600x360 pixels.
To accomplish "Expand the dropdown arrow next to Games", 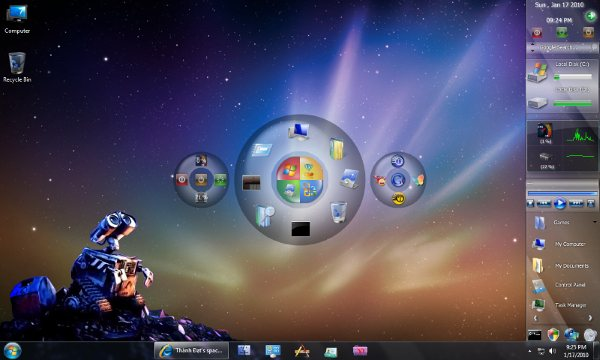I will click(x=595, y=222).
